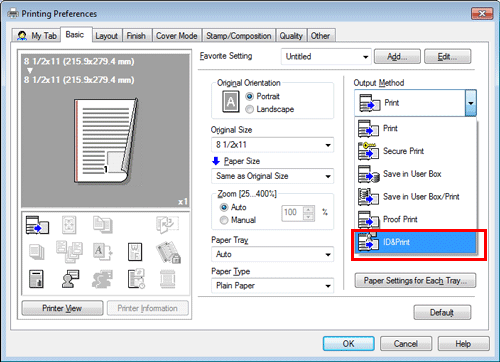Viewport: 500px width, 362px height.
Task: Switch to the Layout tab
Action: pyautogui.click(x=107, y=36)
